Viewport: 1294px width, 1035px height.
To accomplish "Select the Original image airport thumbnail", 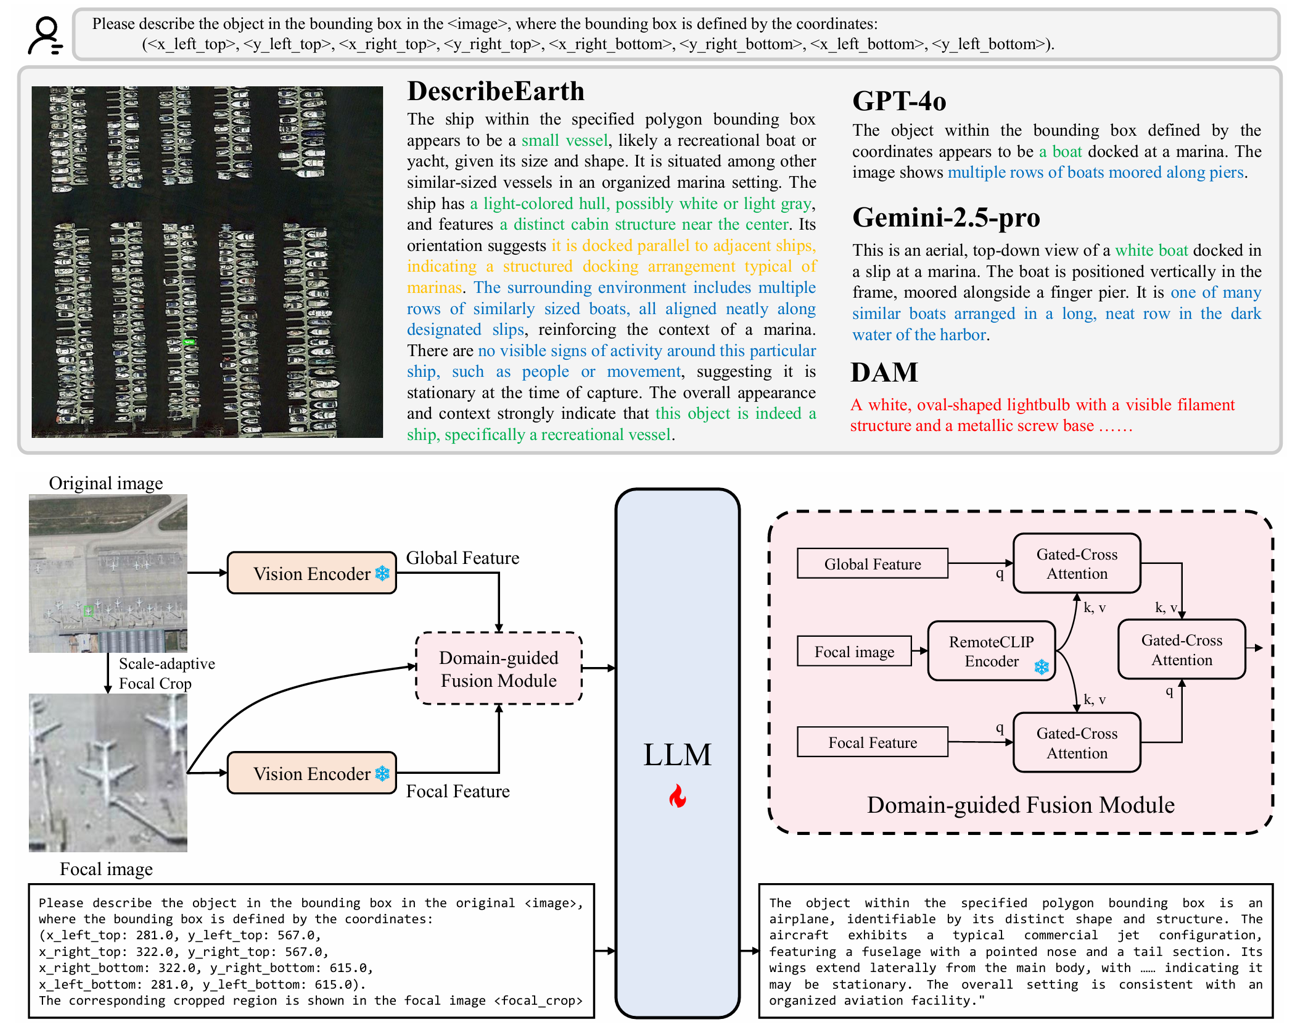I will pyautogui.click(x=108, y=573).
